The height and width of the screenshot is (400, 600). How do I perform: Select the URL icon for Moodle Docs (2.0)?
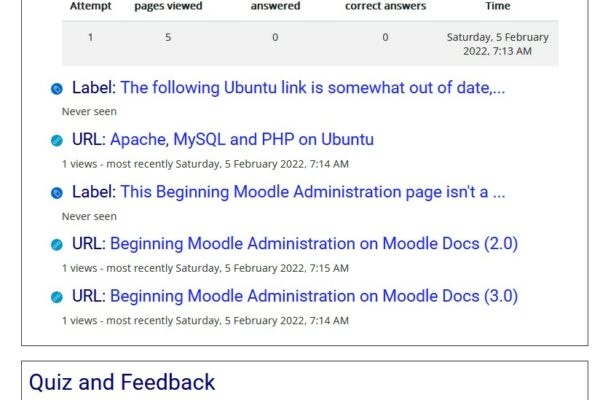click(57, 244)
